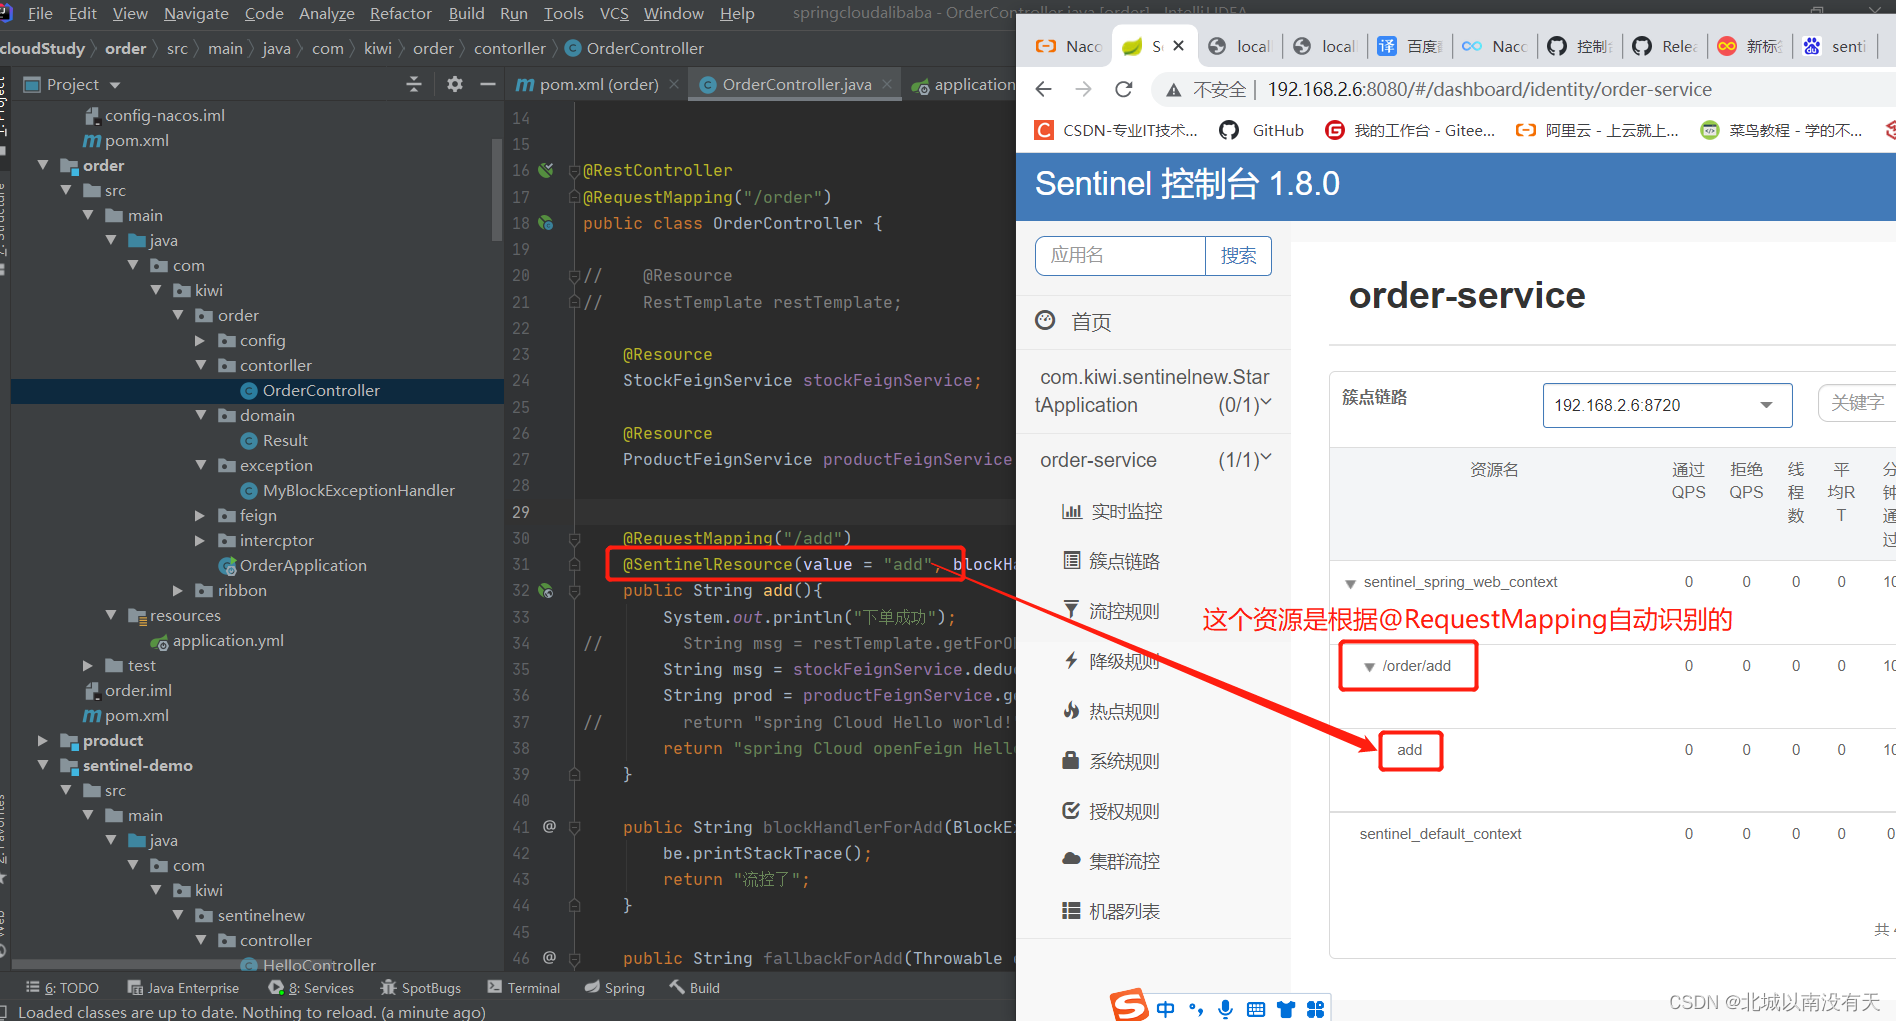Open 机器列表 in Sentinel sidebar
The image size is (1896, 1021).
(x=1111, y=911)
